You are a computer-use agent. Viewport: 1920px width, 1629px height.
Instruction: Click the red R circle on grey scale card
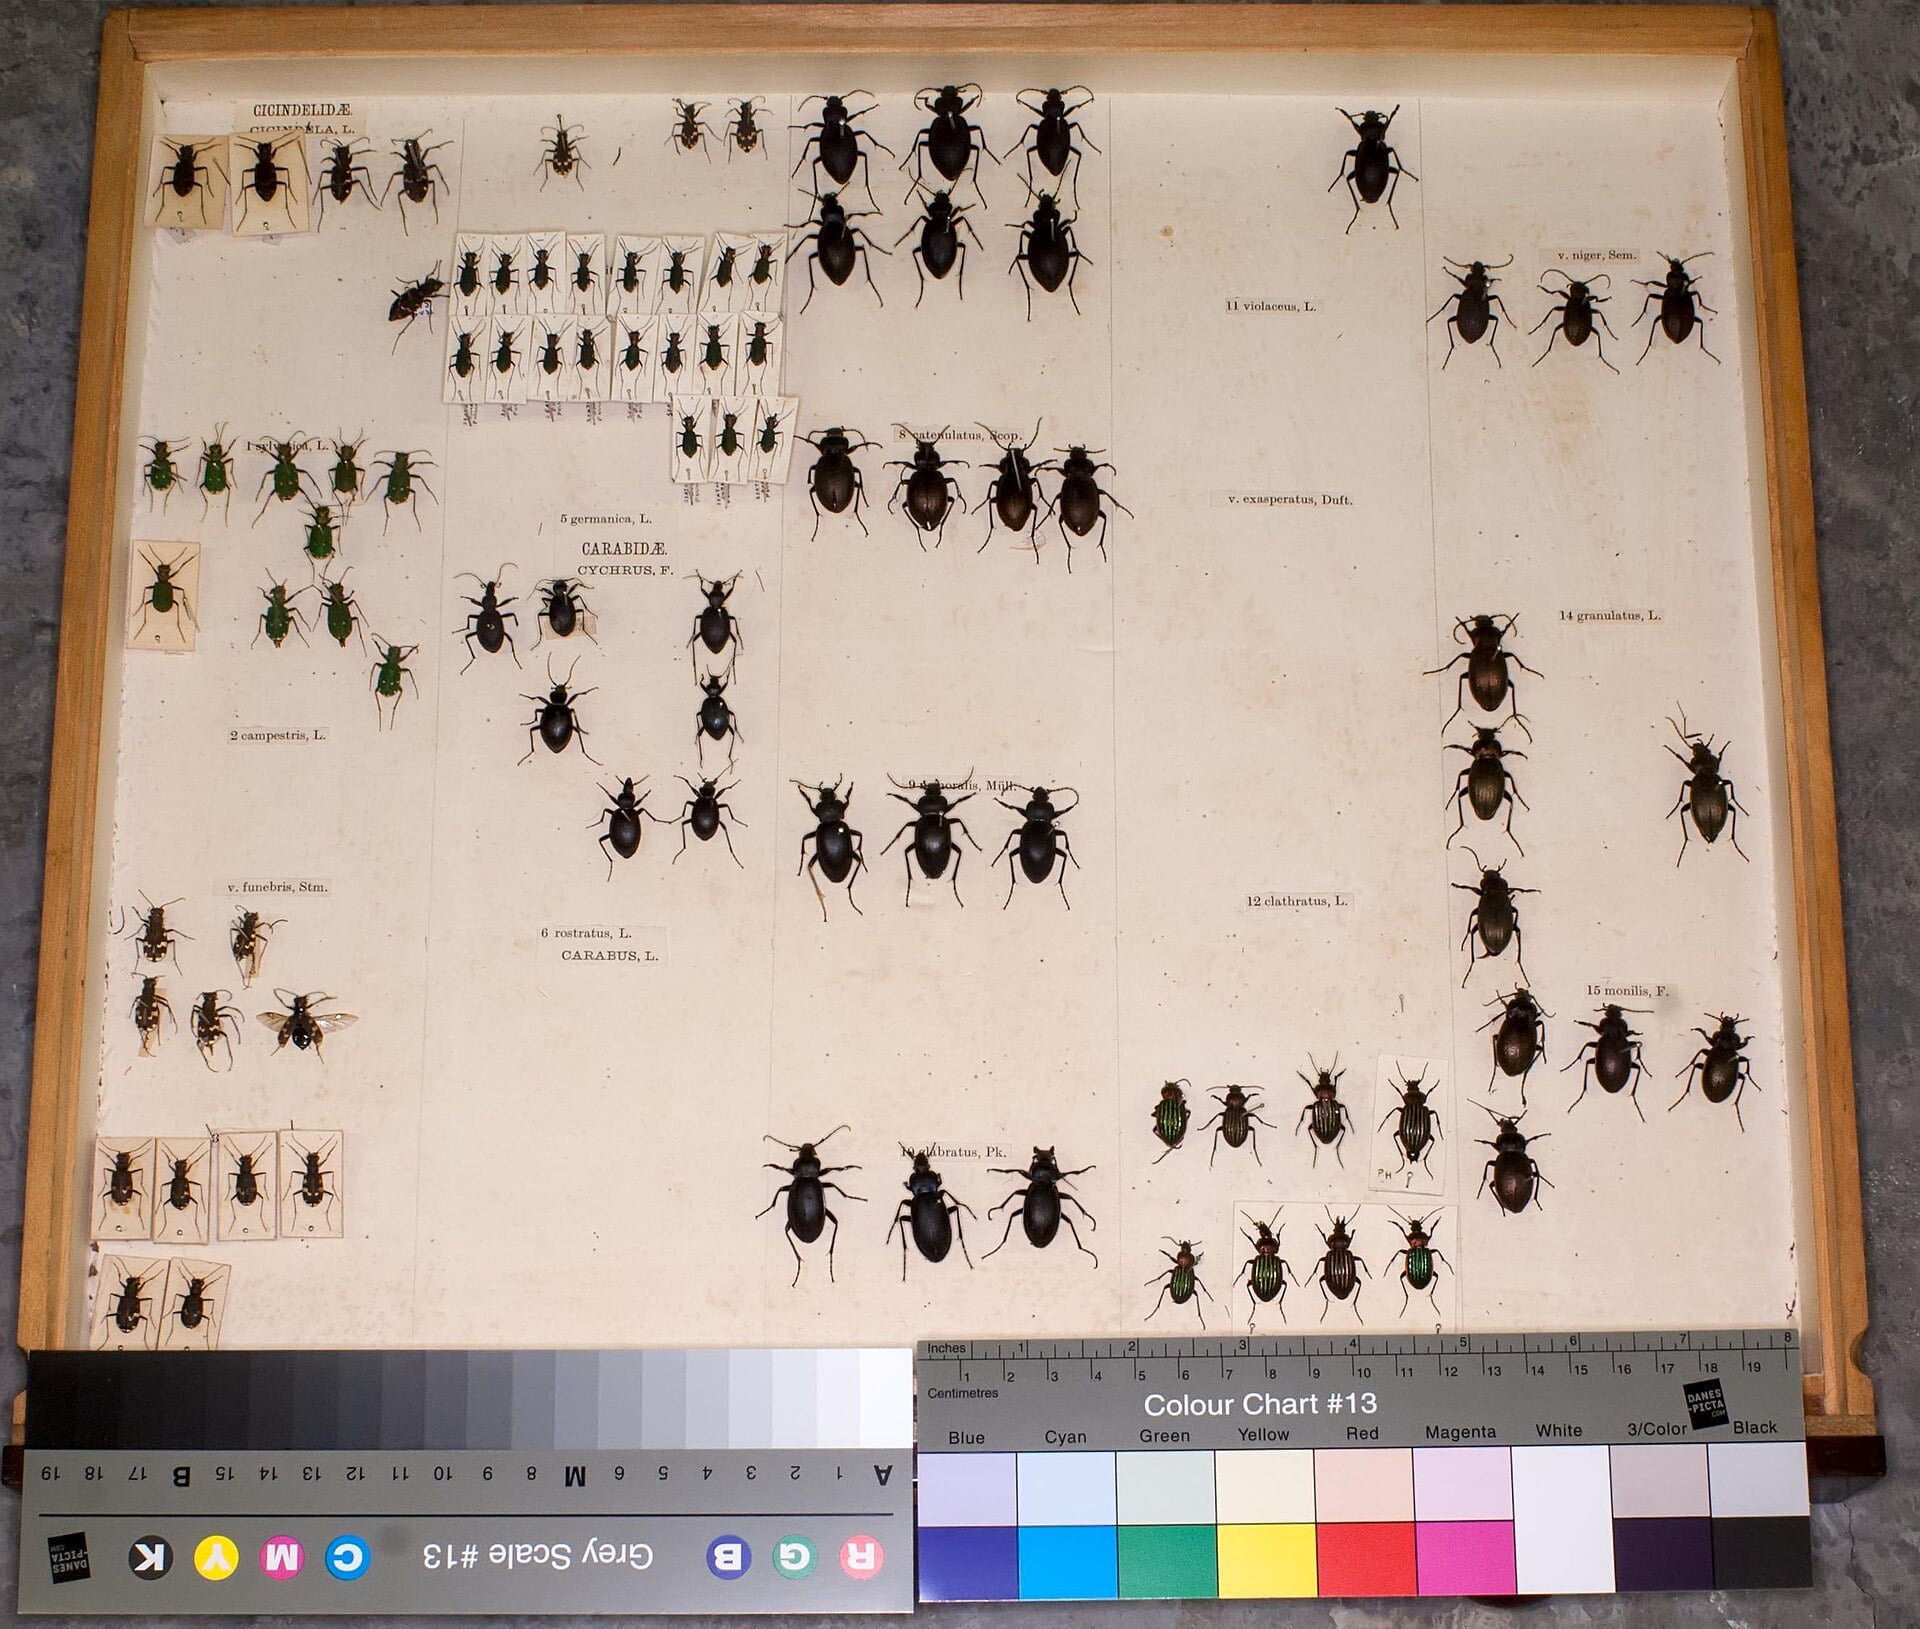pyautogui.click(x=861, y=1558)
